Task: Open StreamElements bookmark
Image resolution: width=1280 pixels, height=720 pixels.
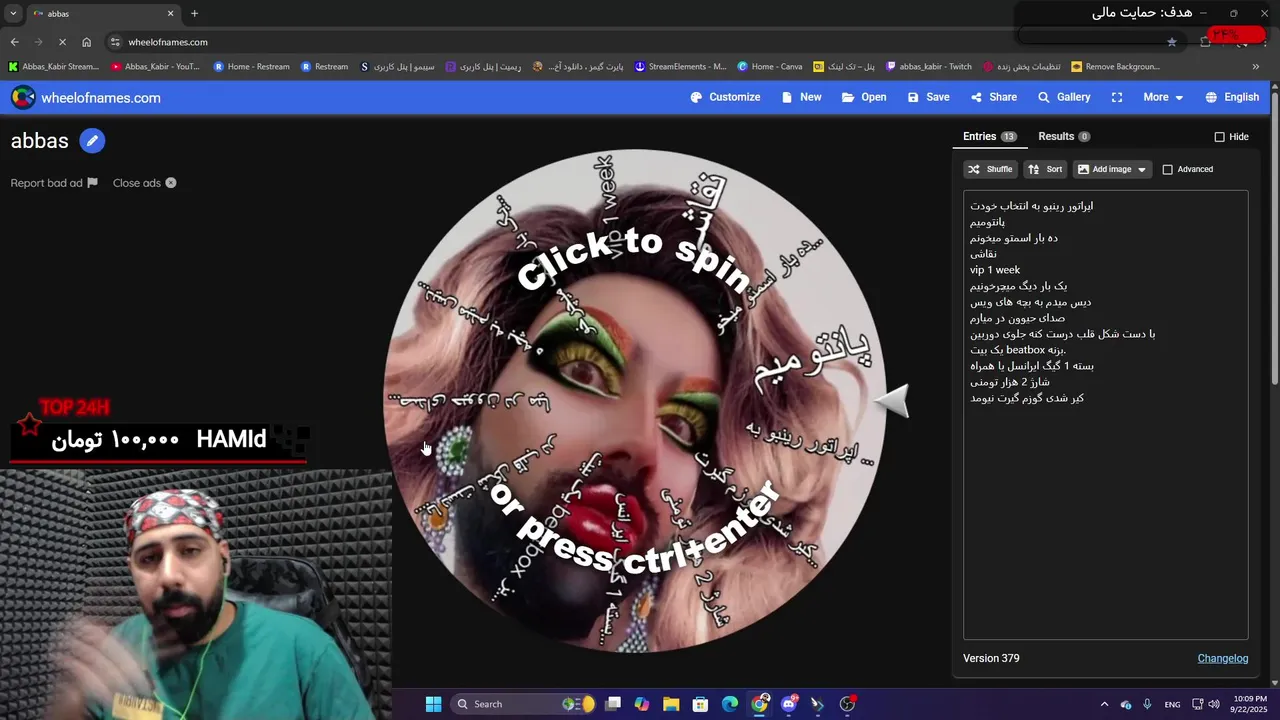Action: coord(681,67)
